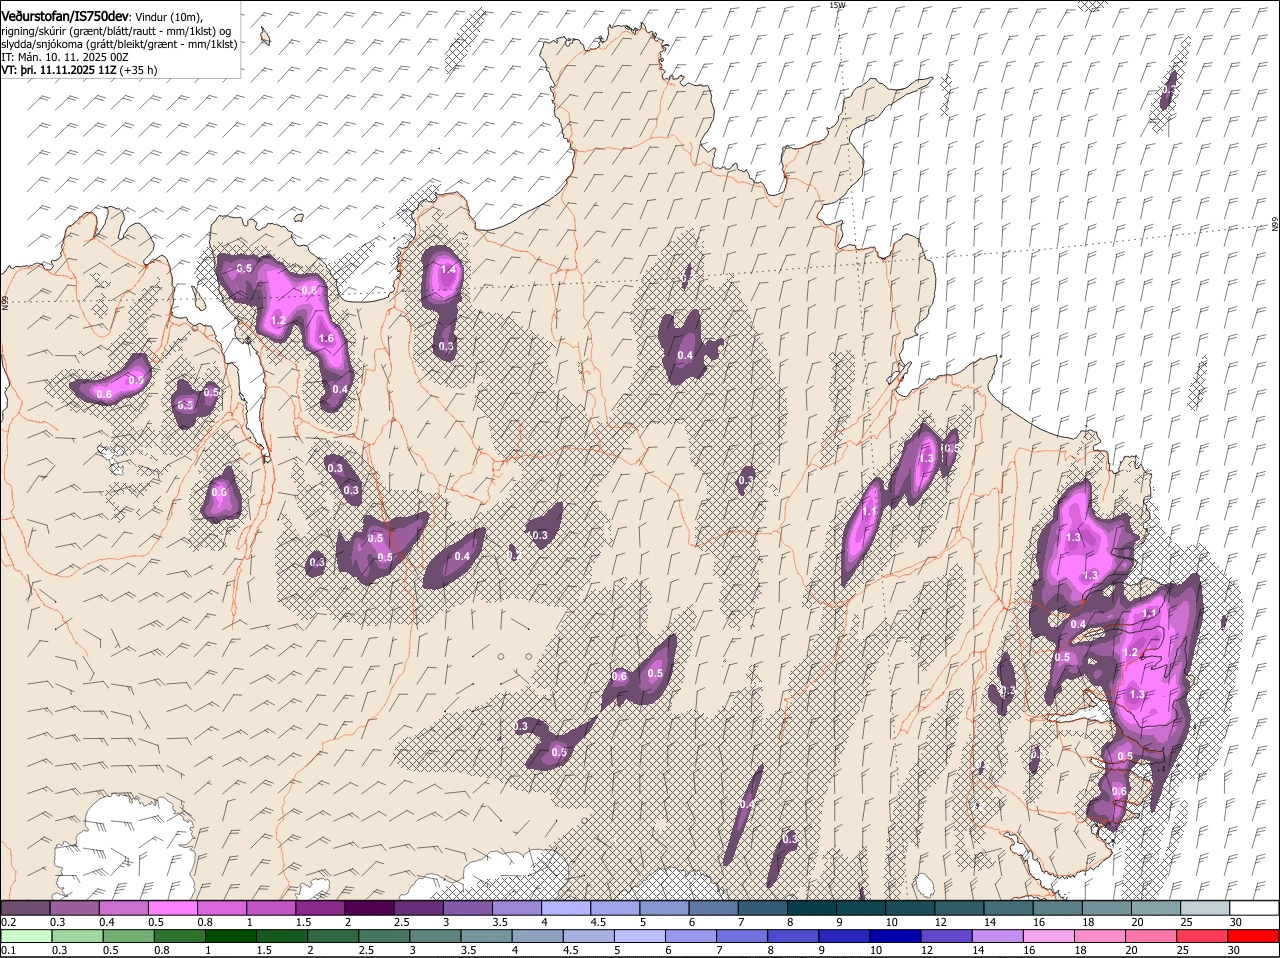The height and width of the screenshot is (958, 1280).
Task: Click the slydda/snjókoma legend description line
Action: click(119, 44)
